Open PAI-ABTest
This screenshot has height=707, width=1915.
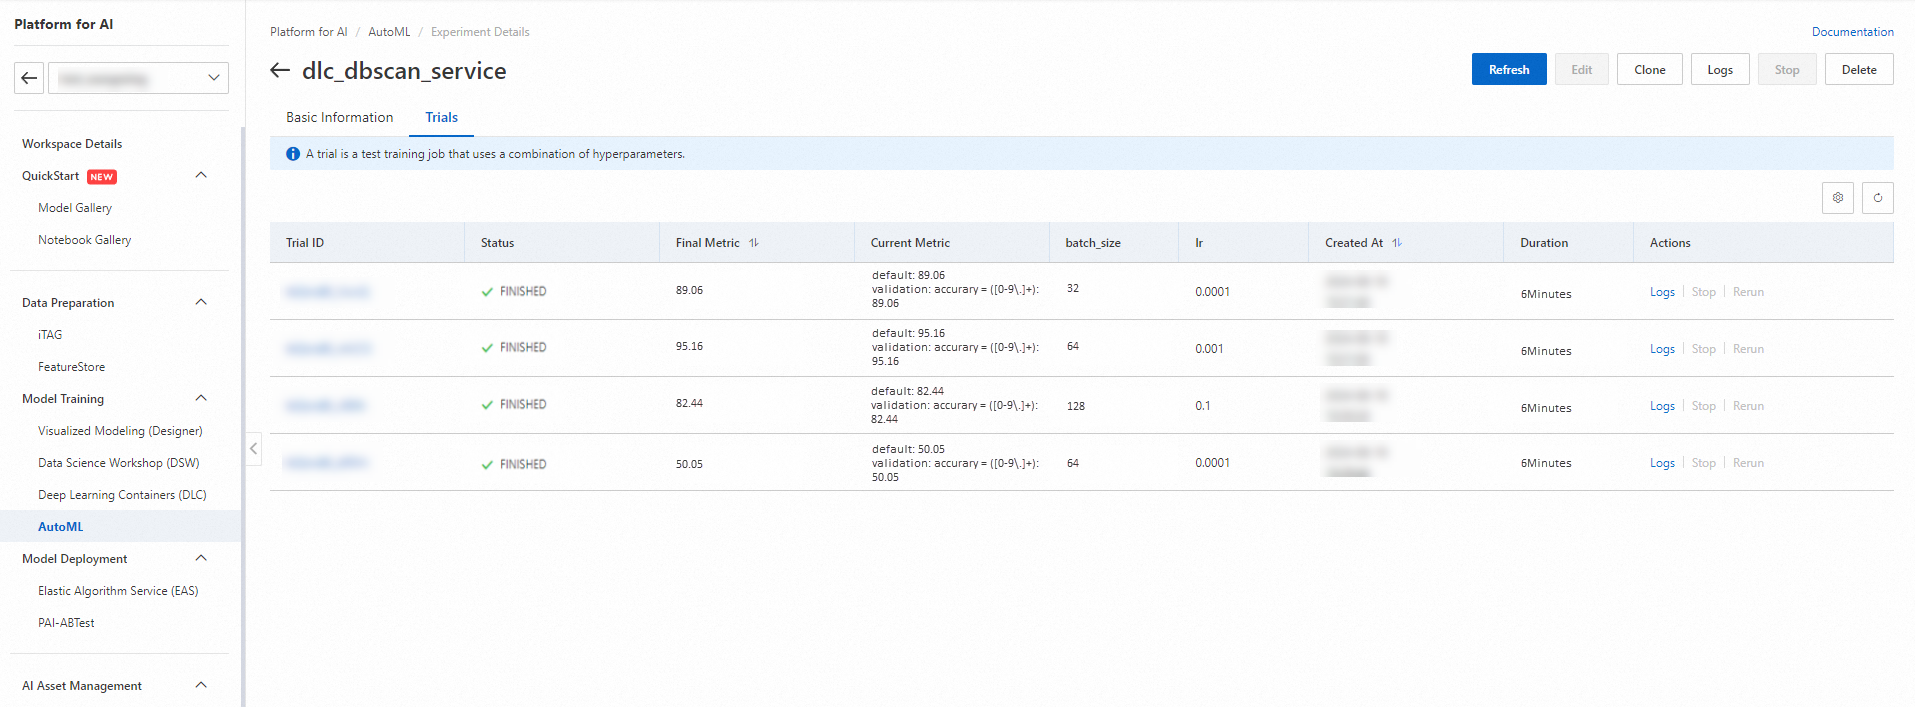coord(66,623)
